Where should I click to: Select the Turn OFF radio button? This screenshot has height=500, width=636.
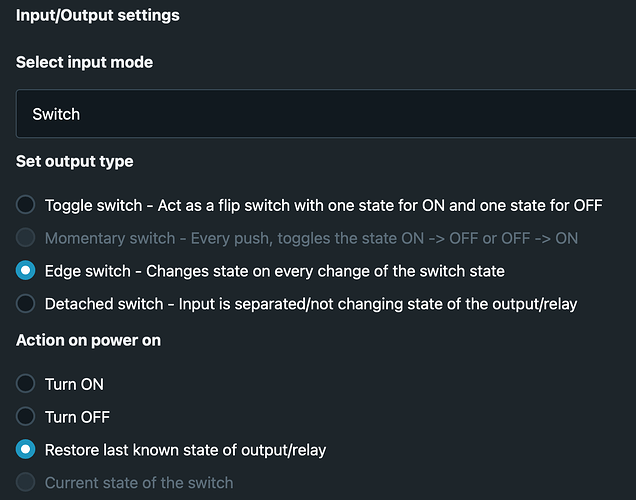[26, 417]
